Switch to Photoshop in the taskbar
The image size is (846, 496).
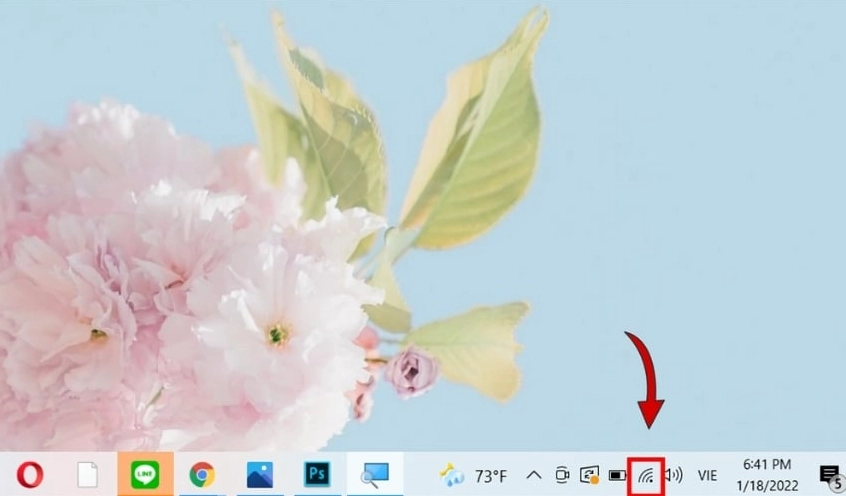(x=317, y=475)
